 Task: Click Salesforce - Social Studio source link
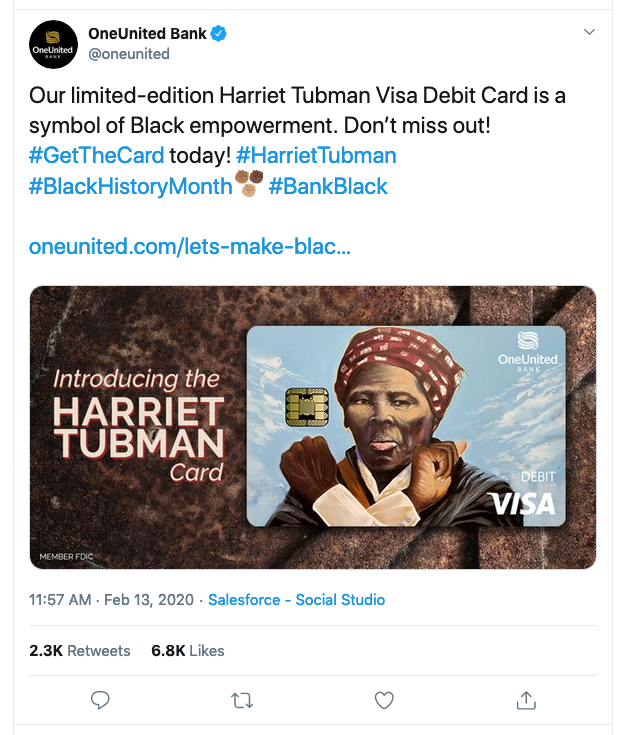pyautogui.click(x=296, y=600)
